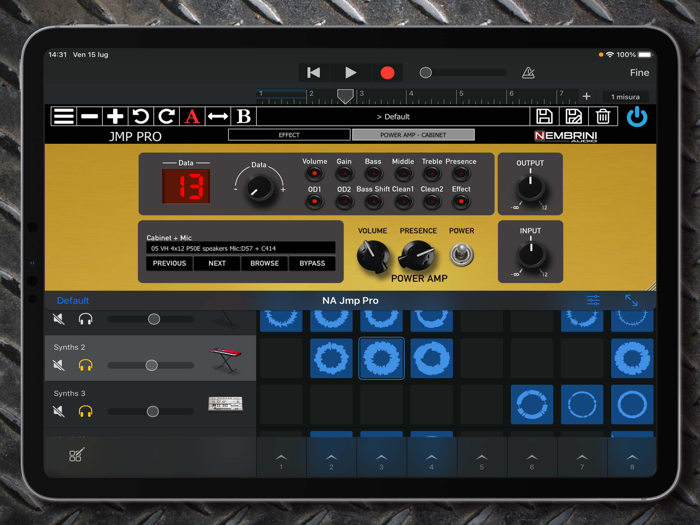
Task: Click the PREVIOUS cabinet button
Action: click(169, 263)
